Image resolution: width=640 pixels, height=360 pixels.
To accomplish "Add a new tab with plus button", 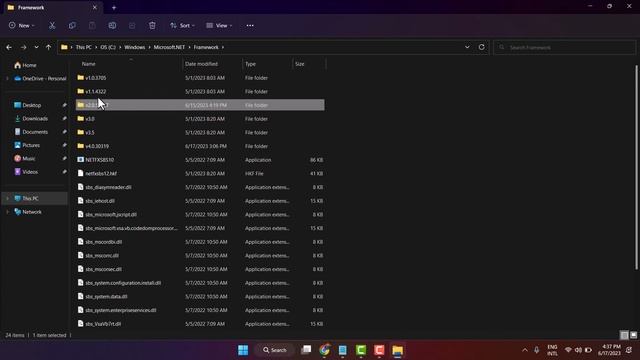I will [x=114, y=7].
